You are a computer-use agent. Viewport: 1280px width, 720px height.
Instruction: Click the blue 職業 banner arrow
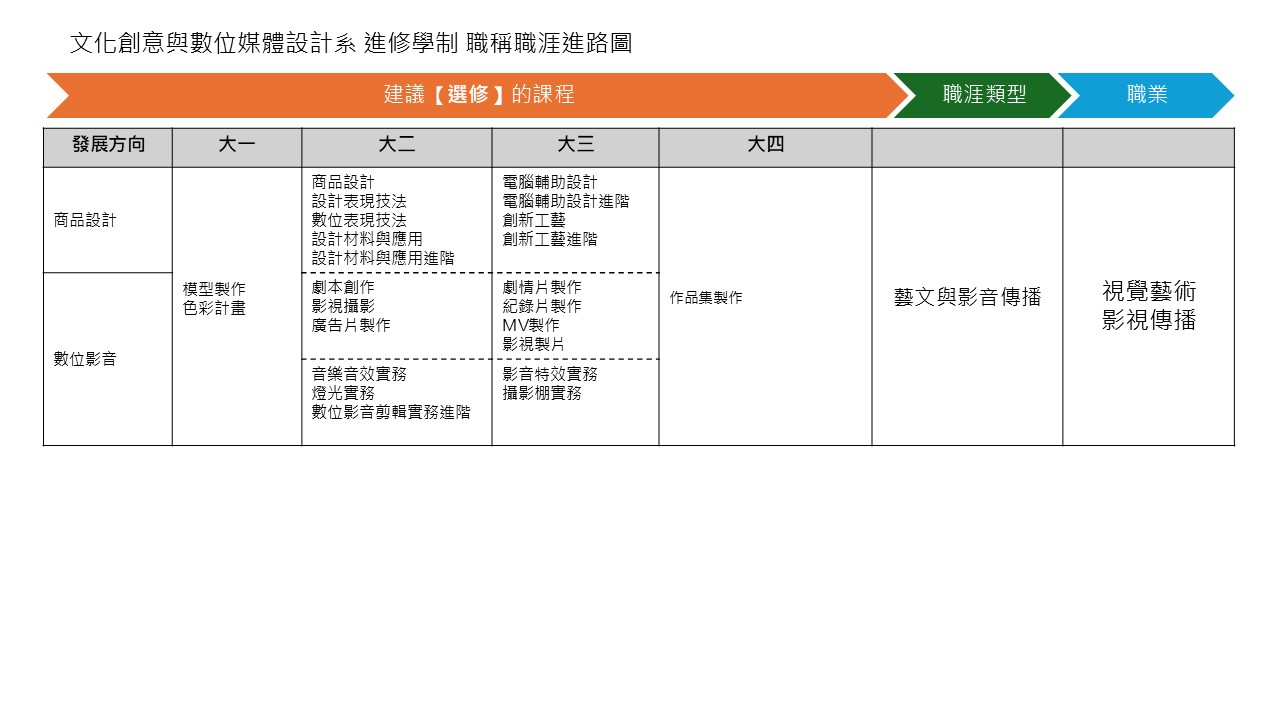pyautogui.click(x=1145, y=96)
